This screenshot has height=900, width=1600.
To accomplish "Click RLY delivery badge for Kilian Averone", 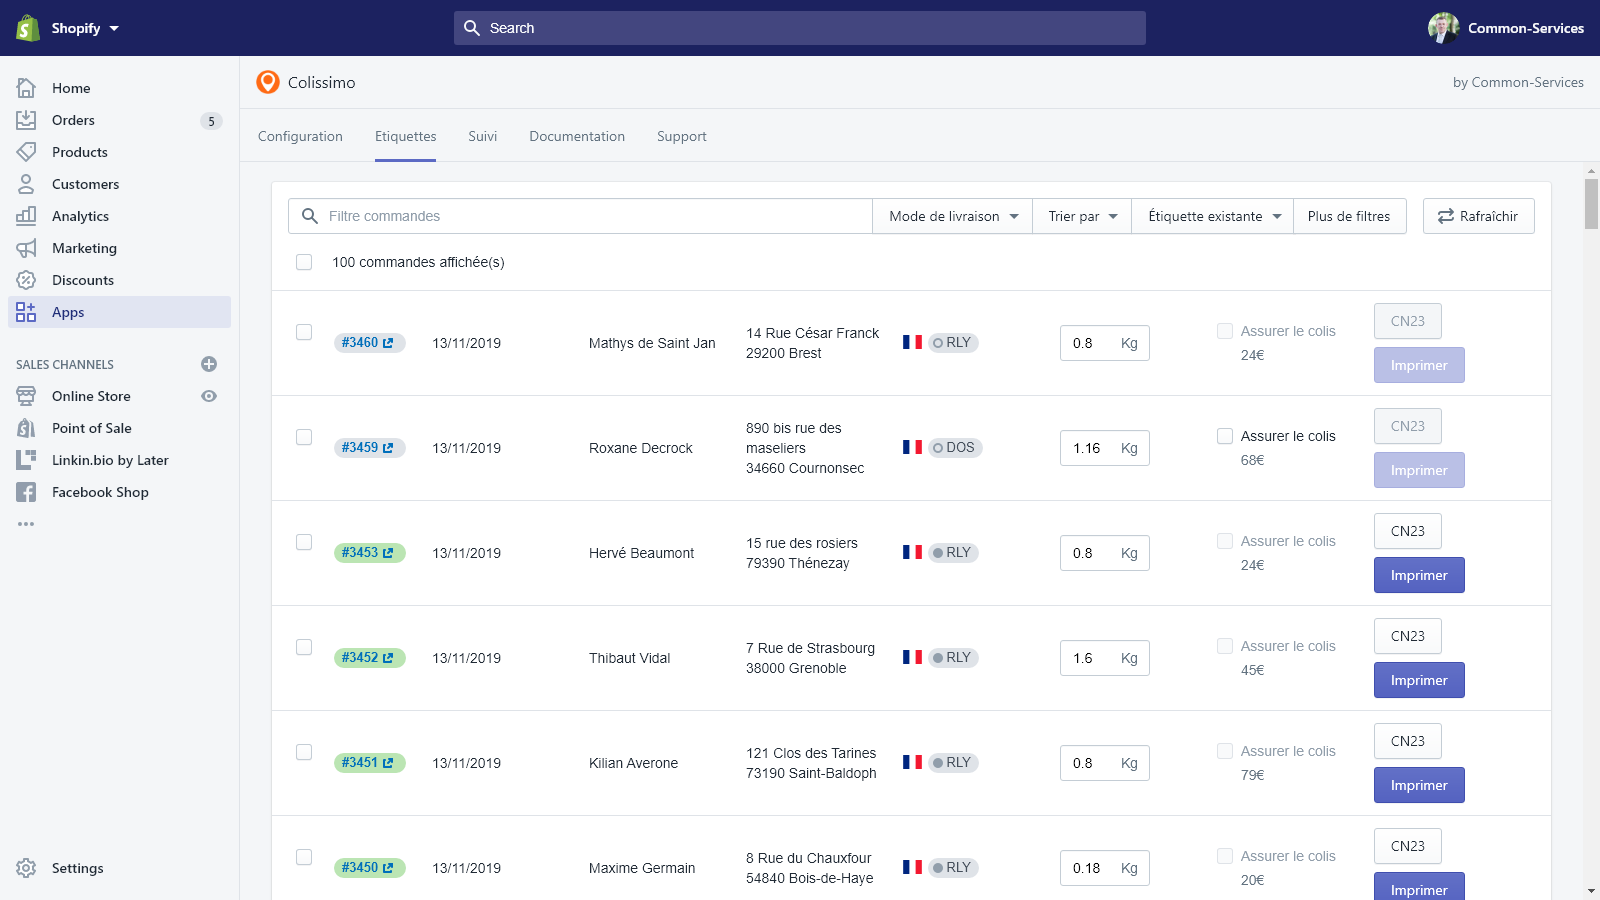I will [953, 762].
